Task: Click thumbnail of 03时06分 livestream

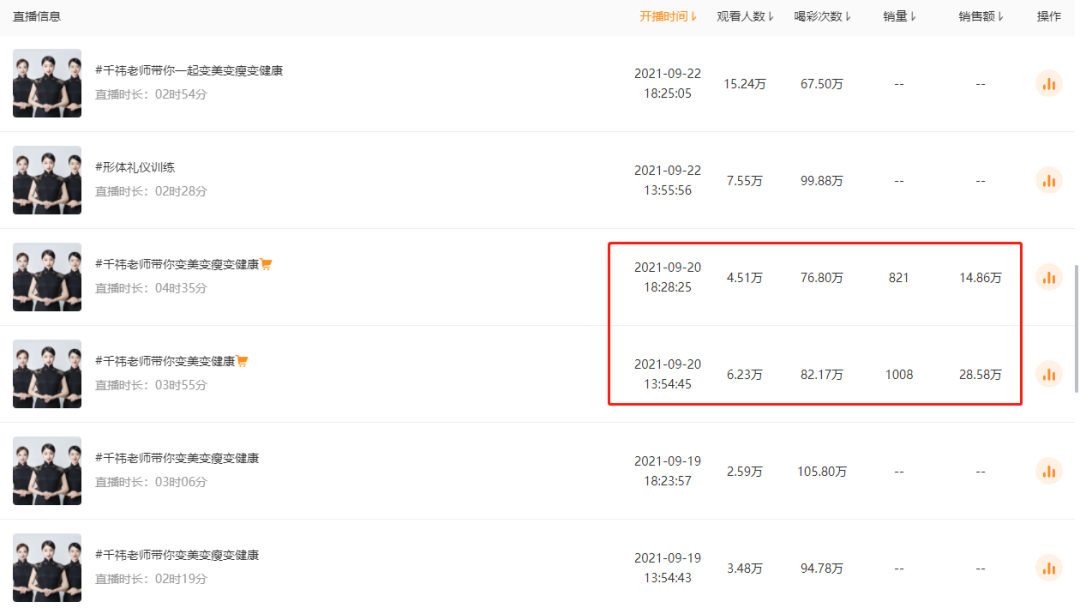Action: pyautogui.click(x=47, y=471)
